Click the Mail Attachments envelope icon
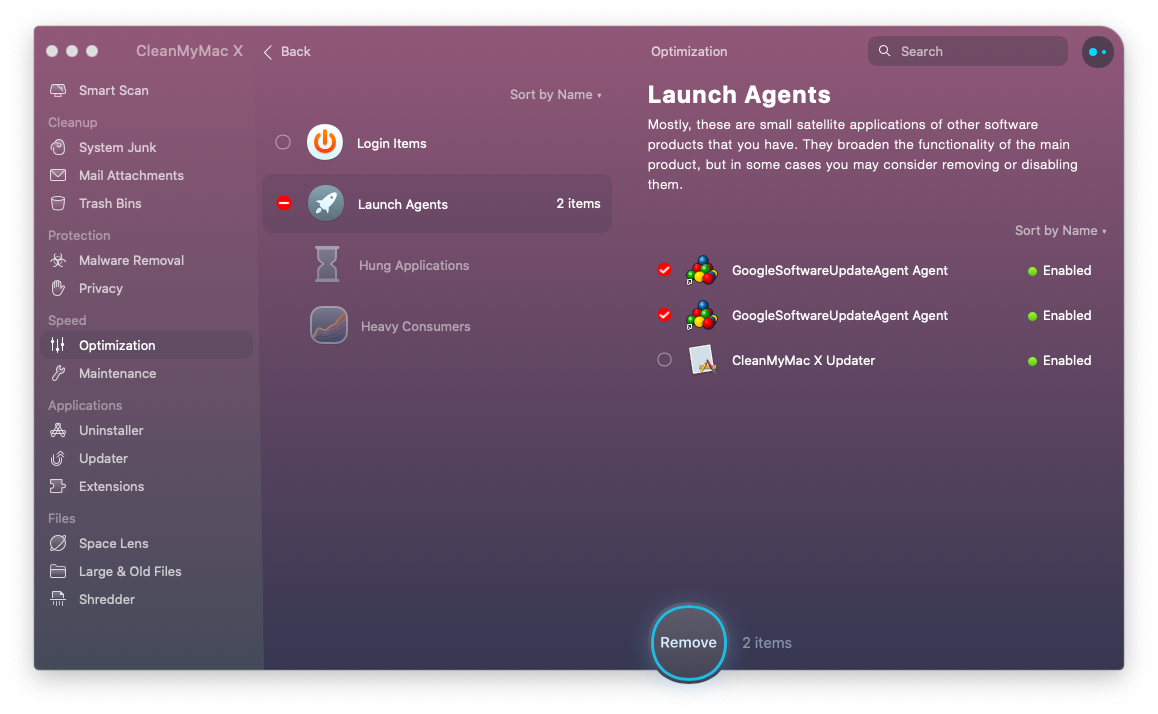 (x=58, y=175)
